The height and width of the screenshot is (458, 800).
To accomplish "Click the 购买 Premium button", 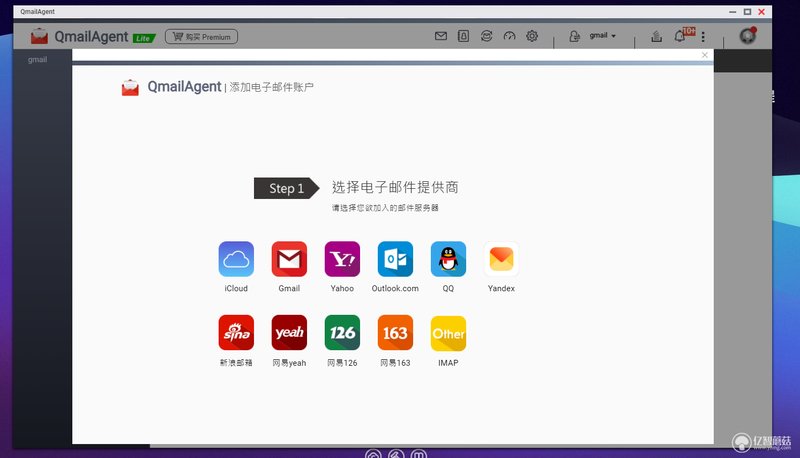I will tap(202, 37).
